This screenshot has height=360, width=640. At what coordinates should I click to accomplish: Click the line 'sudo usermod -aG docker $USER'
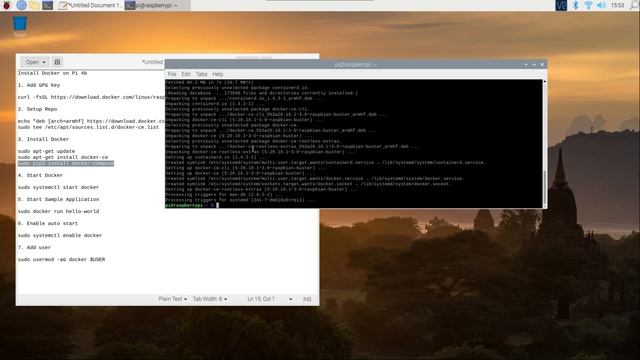point(61,260)
